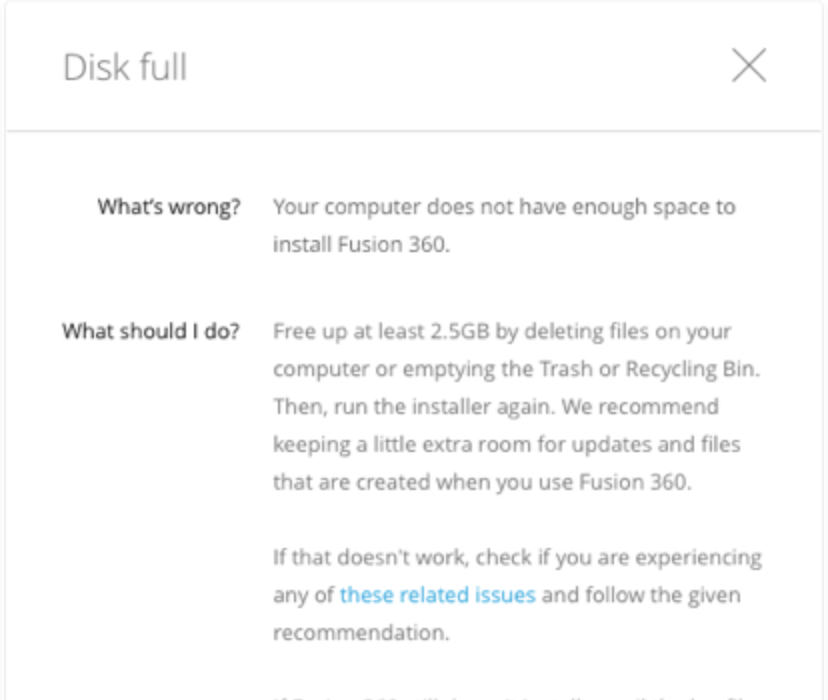Click the word "recommendation."
This screenshot has width=828, height=700.
360,632
